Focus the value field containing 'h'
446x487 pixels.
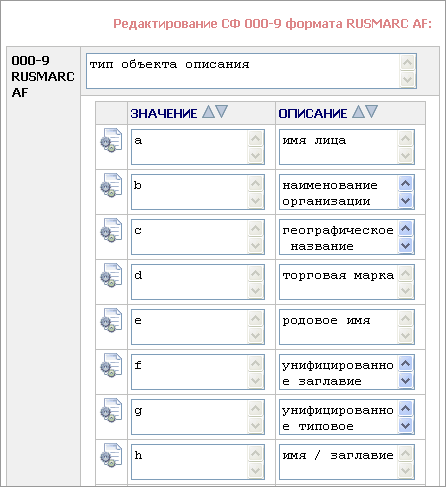click(198, 462)
